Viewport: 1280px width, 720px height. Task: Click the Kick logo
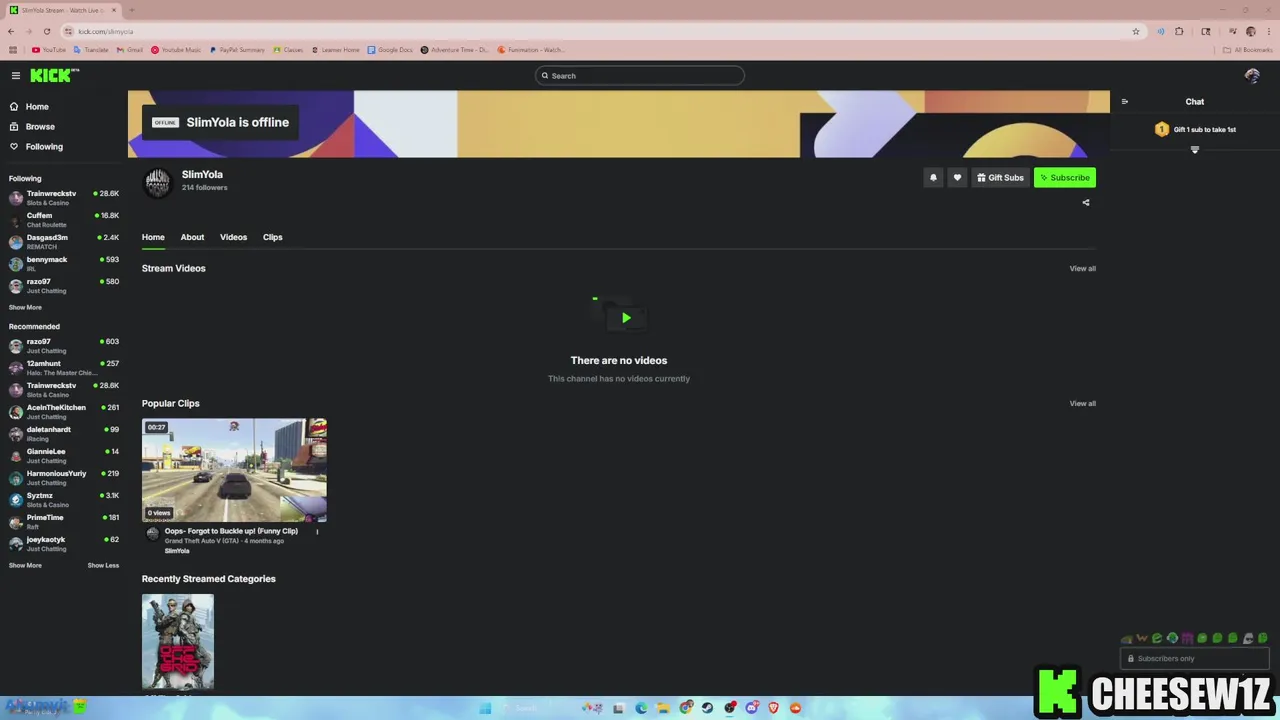pos(54,75)
